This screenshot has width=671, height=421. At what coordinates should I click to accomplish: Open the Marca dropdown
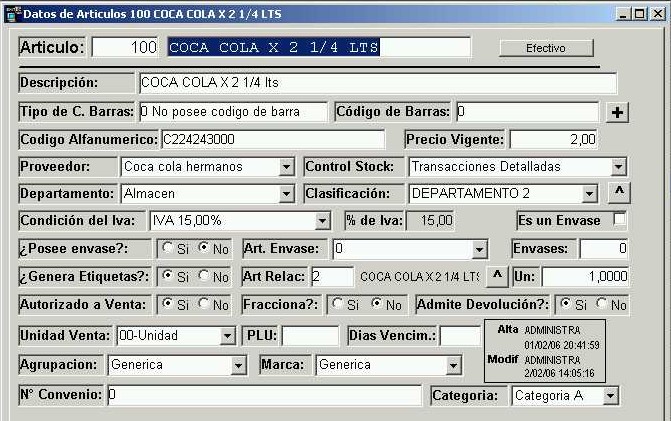tap(453, 366)
